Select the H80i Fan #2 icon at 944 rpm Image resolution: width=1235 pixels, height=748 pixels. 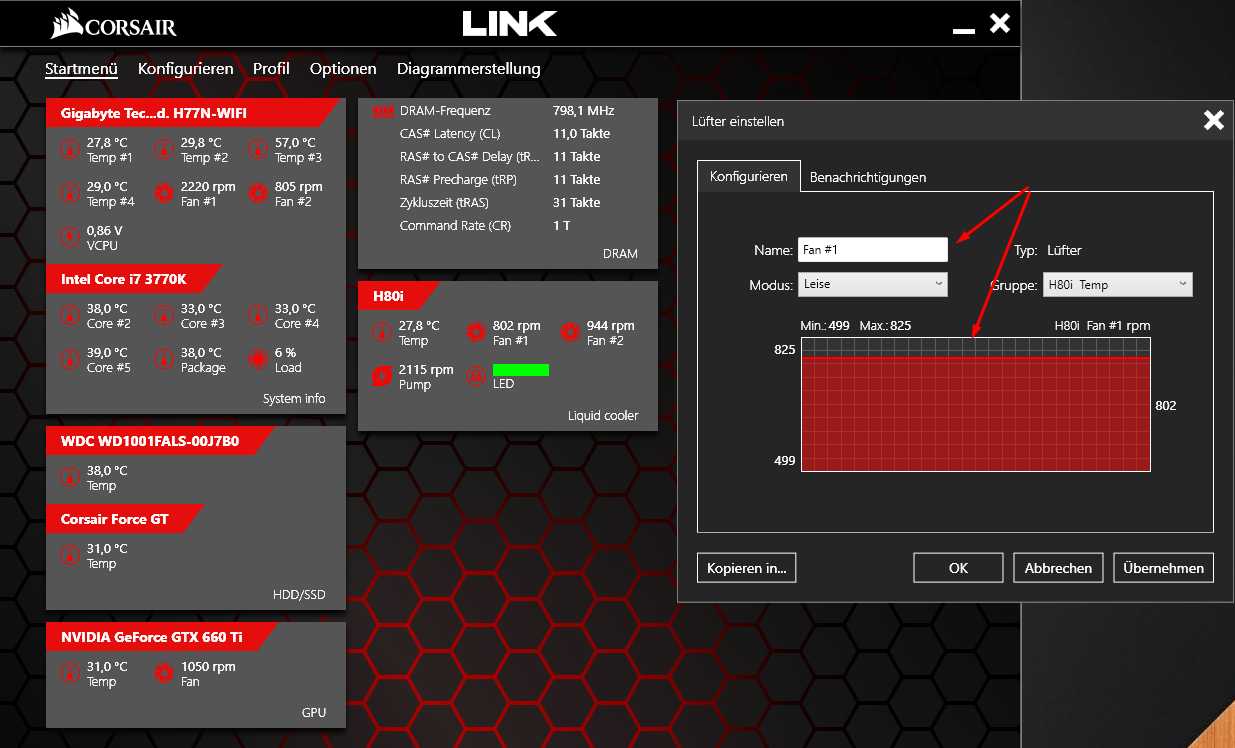[x=569, y=333]
